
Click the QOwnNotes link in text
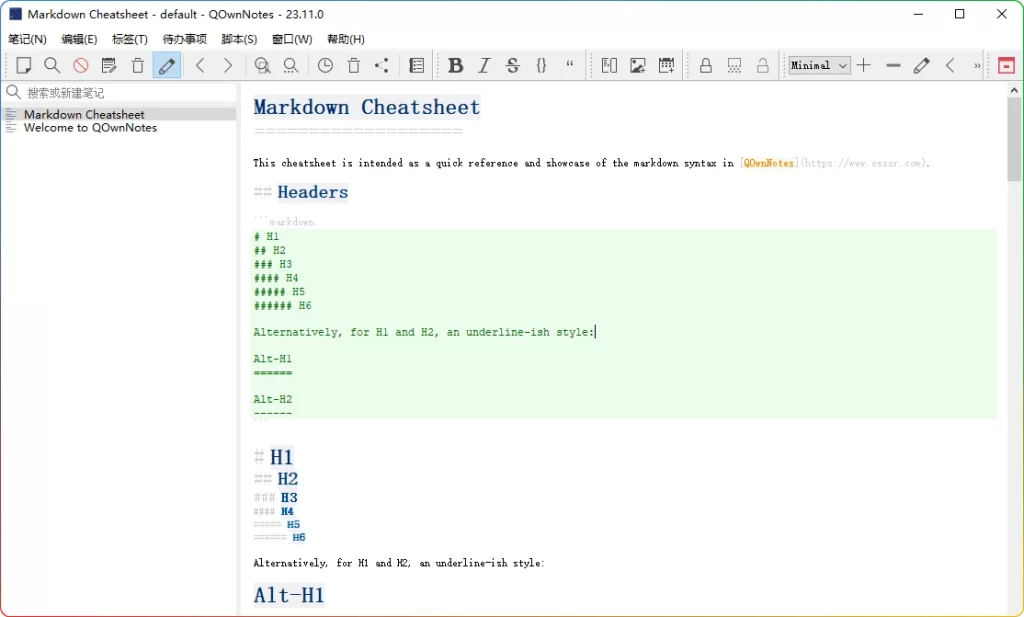[x=768, y=163]
